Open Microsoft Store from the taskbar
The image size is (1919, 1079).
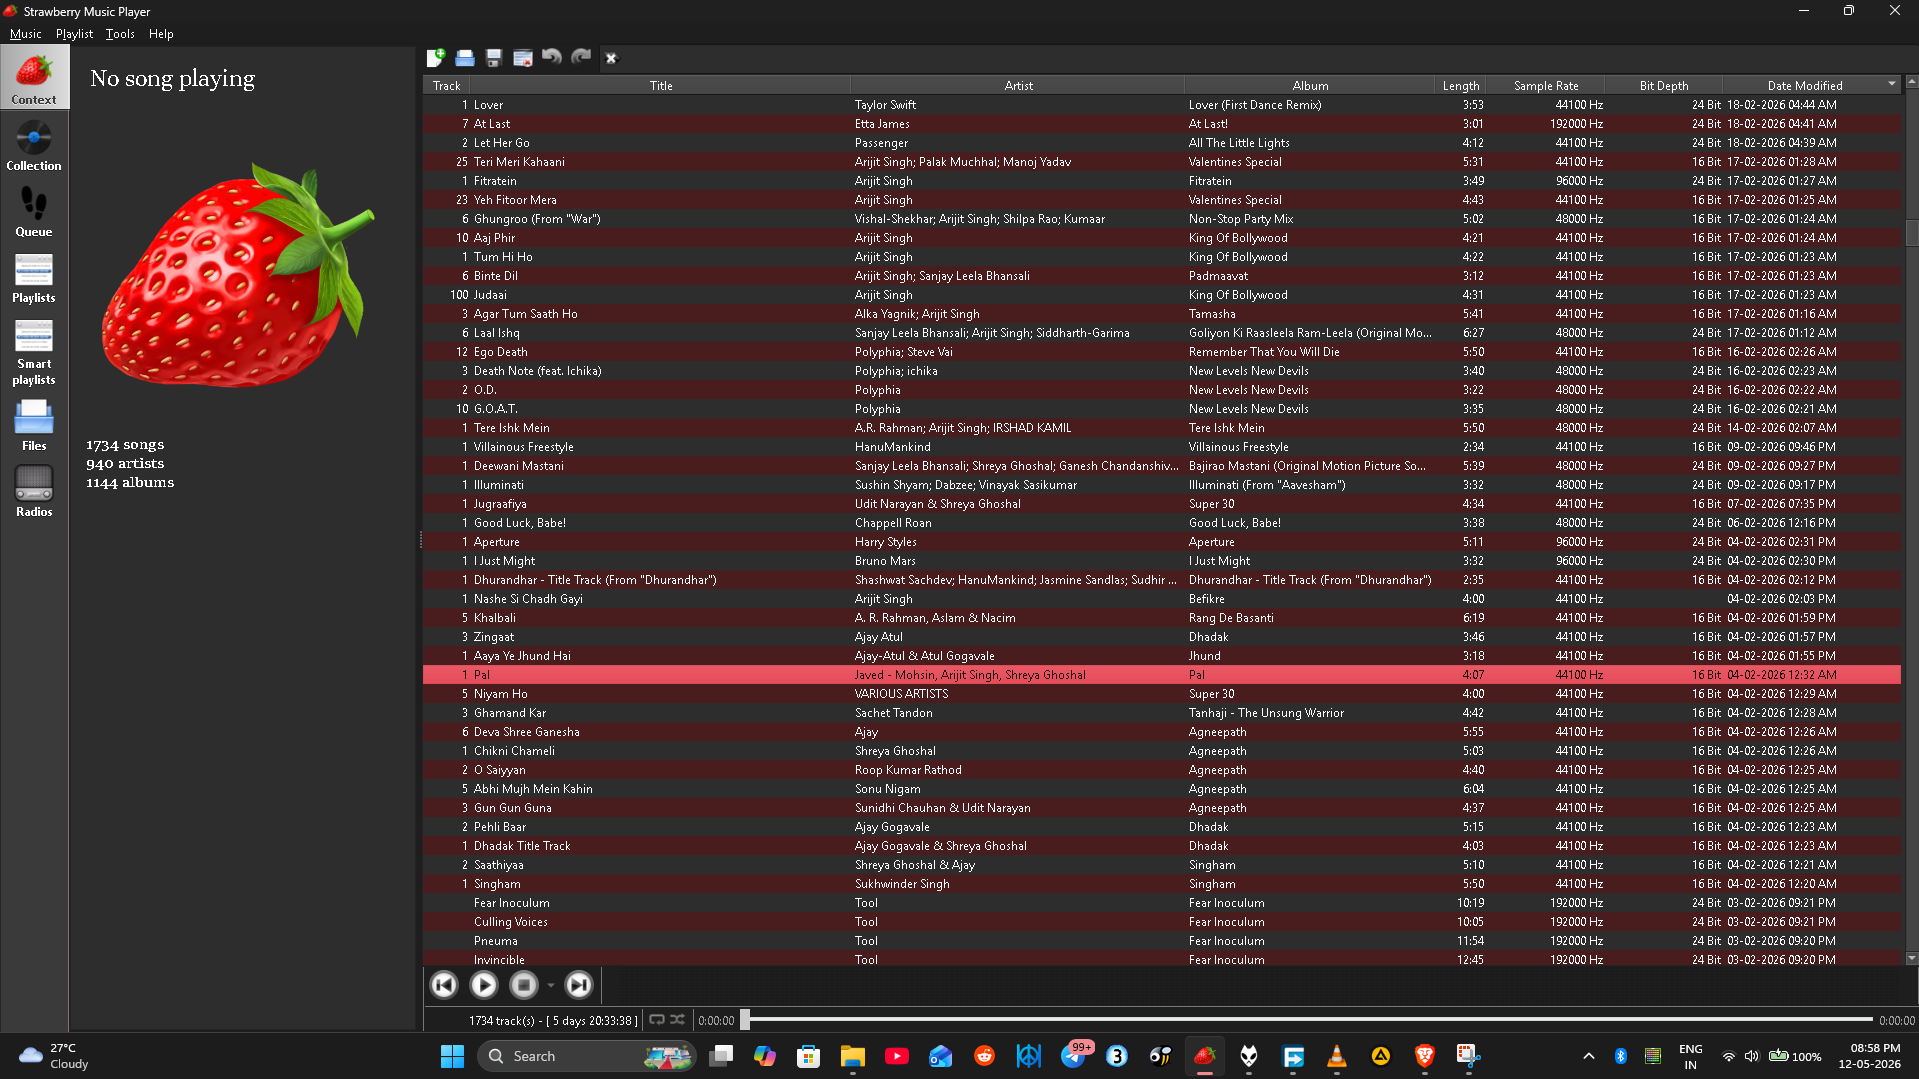click(x=809, y=1056)
